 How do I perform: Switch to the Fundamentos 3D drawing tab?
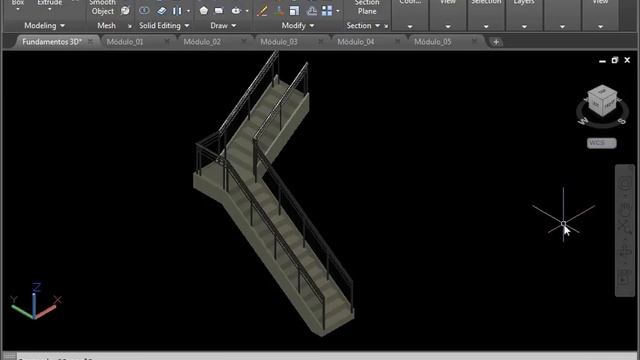pyautogui.click(x=52, y=42)
